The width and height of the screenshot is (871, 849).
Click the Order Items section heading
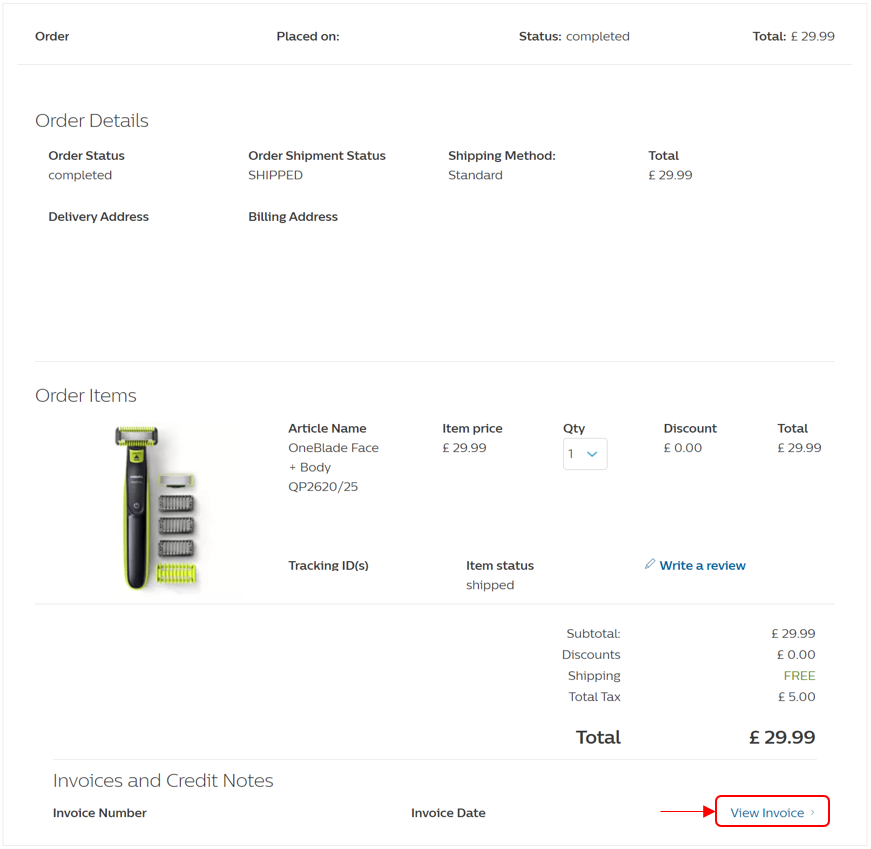[x=86, y=396]
